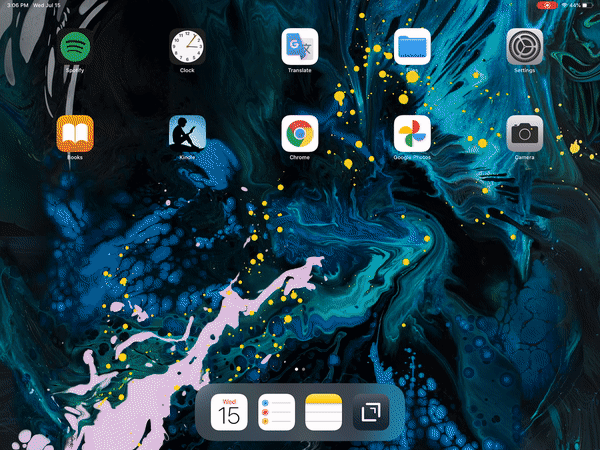Tap the battery percentage indicator
Image resolution: width=600 pixels, height=450 pixels.
[577, 6]
